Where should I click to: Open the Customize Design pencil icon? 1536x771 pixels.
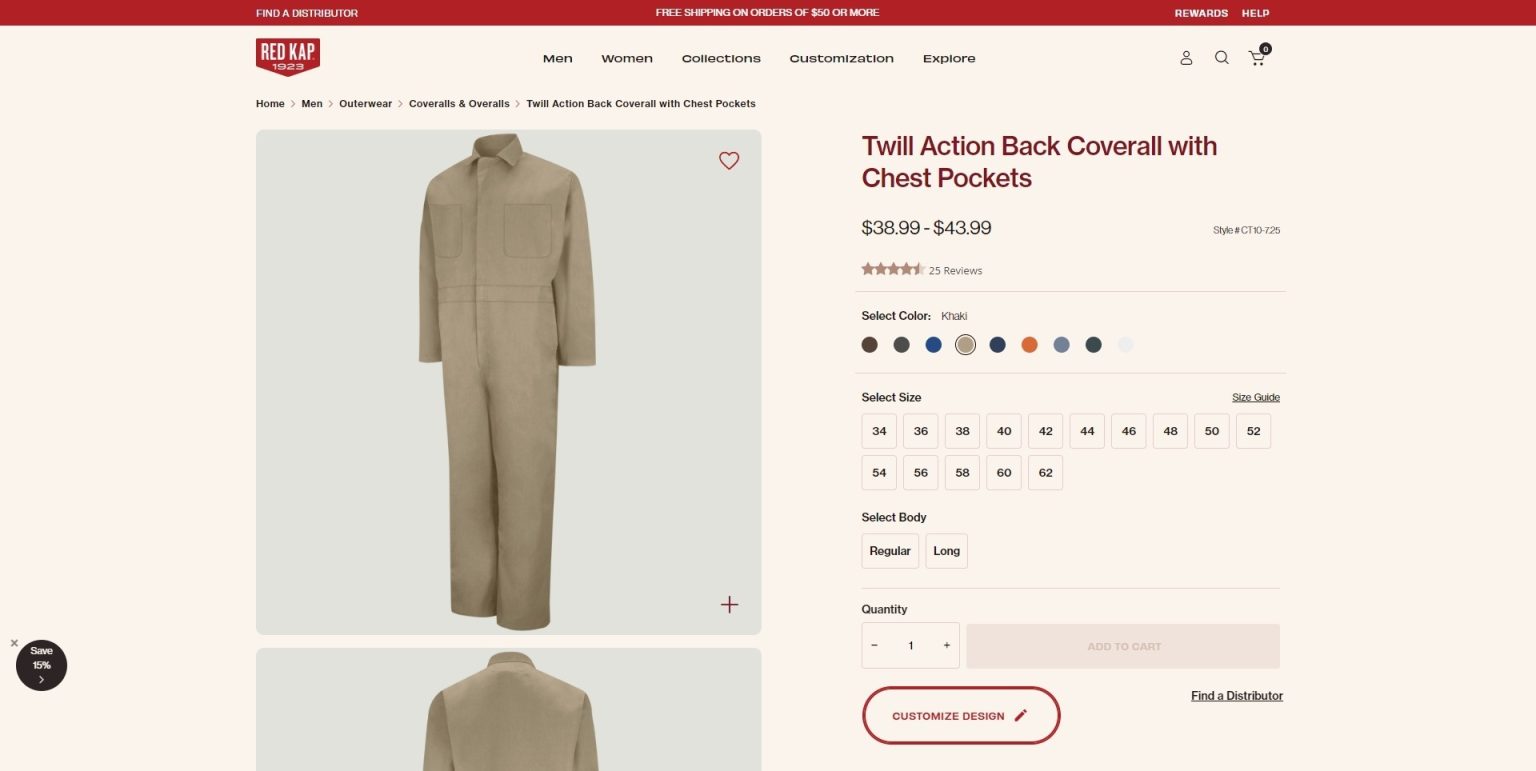coord(1020,715)
